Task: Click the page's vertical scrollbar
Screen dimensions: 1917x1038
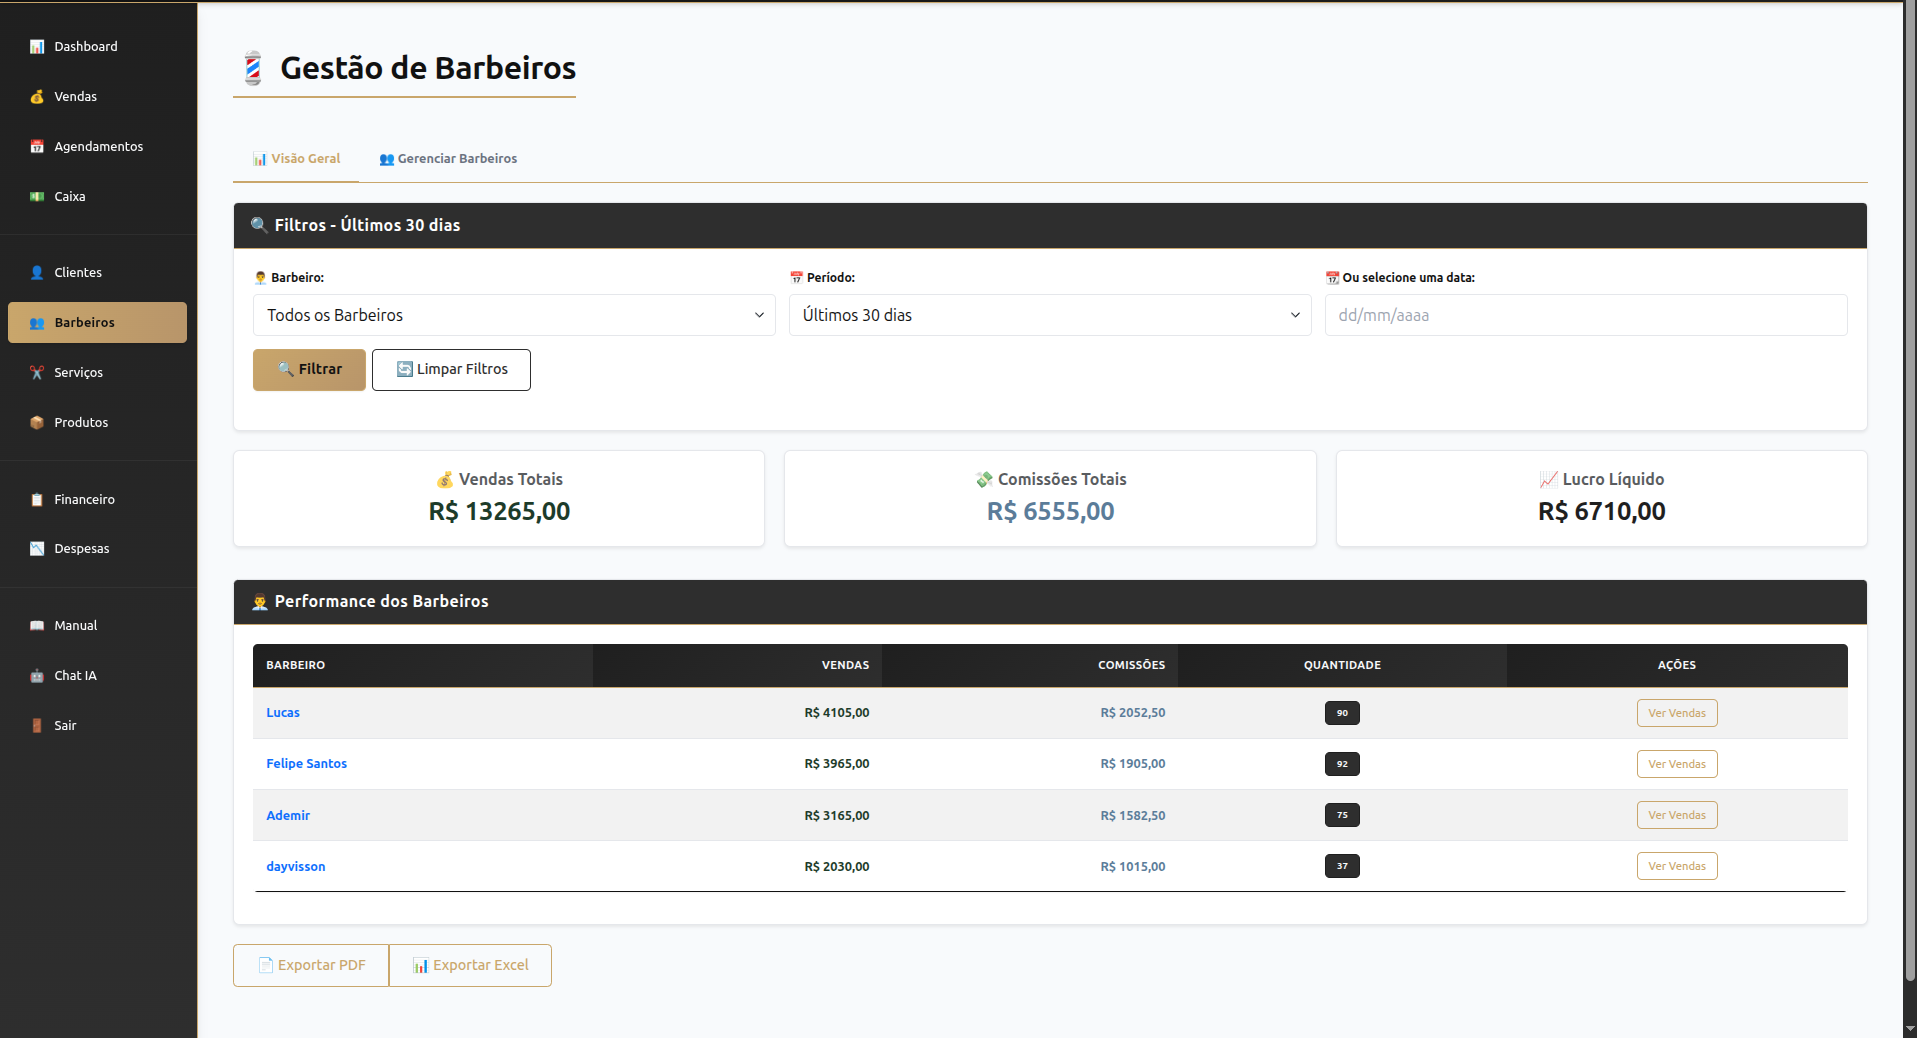Action: pos(1909,500)
